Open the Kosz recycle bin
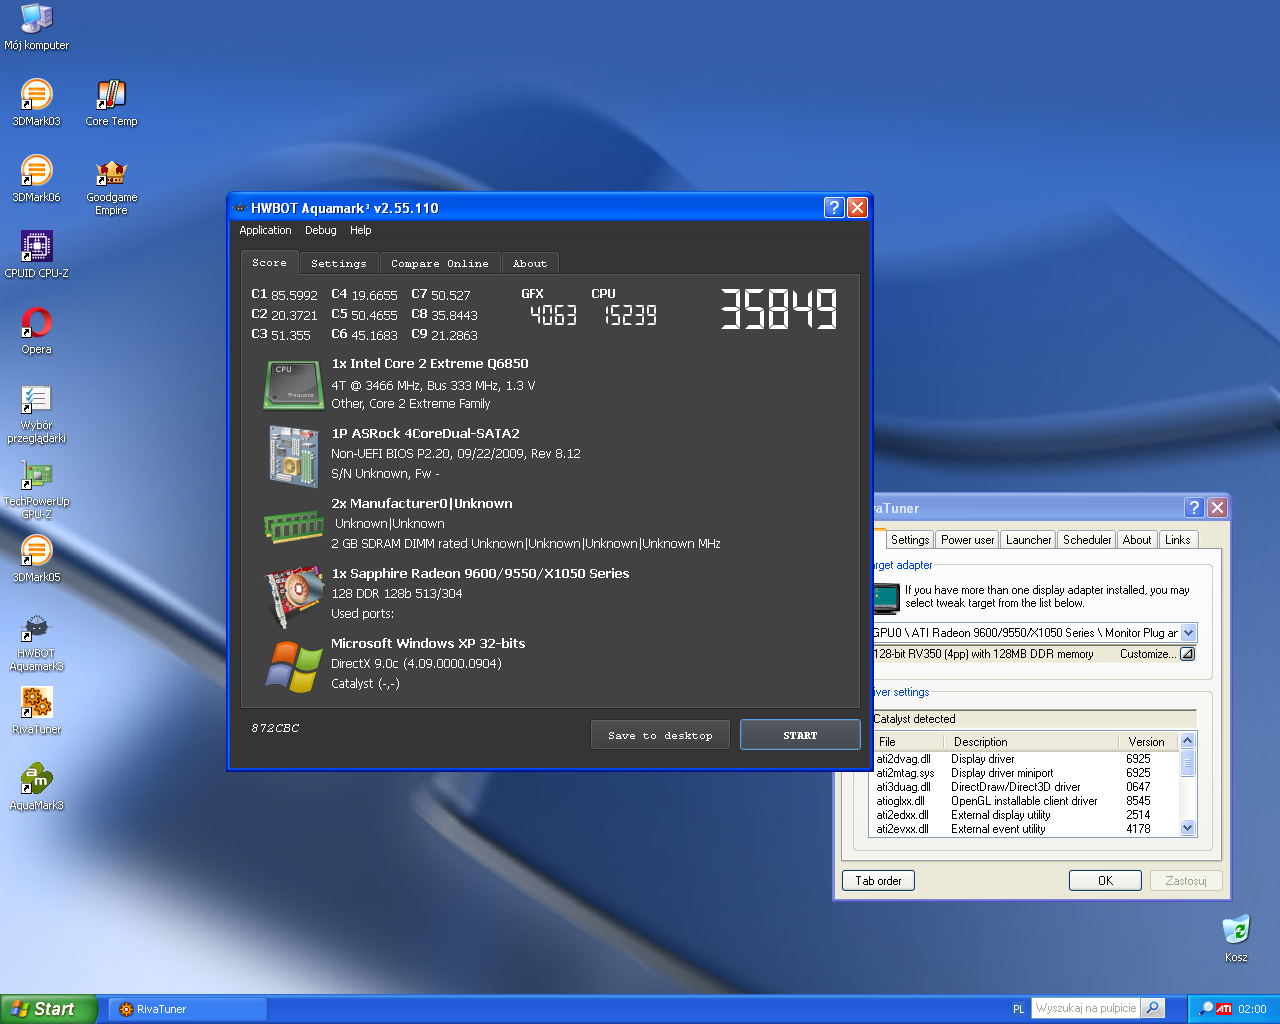The image size is (1280, 1024). coord(1236,939)
